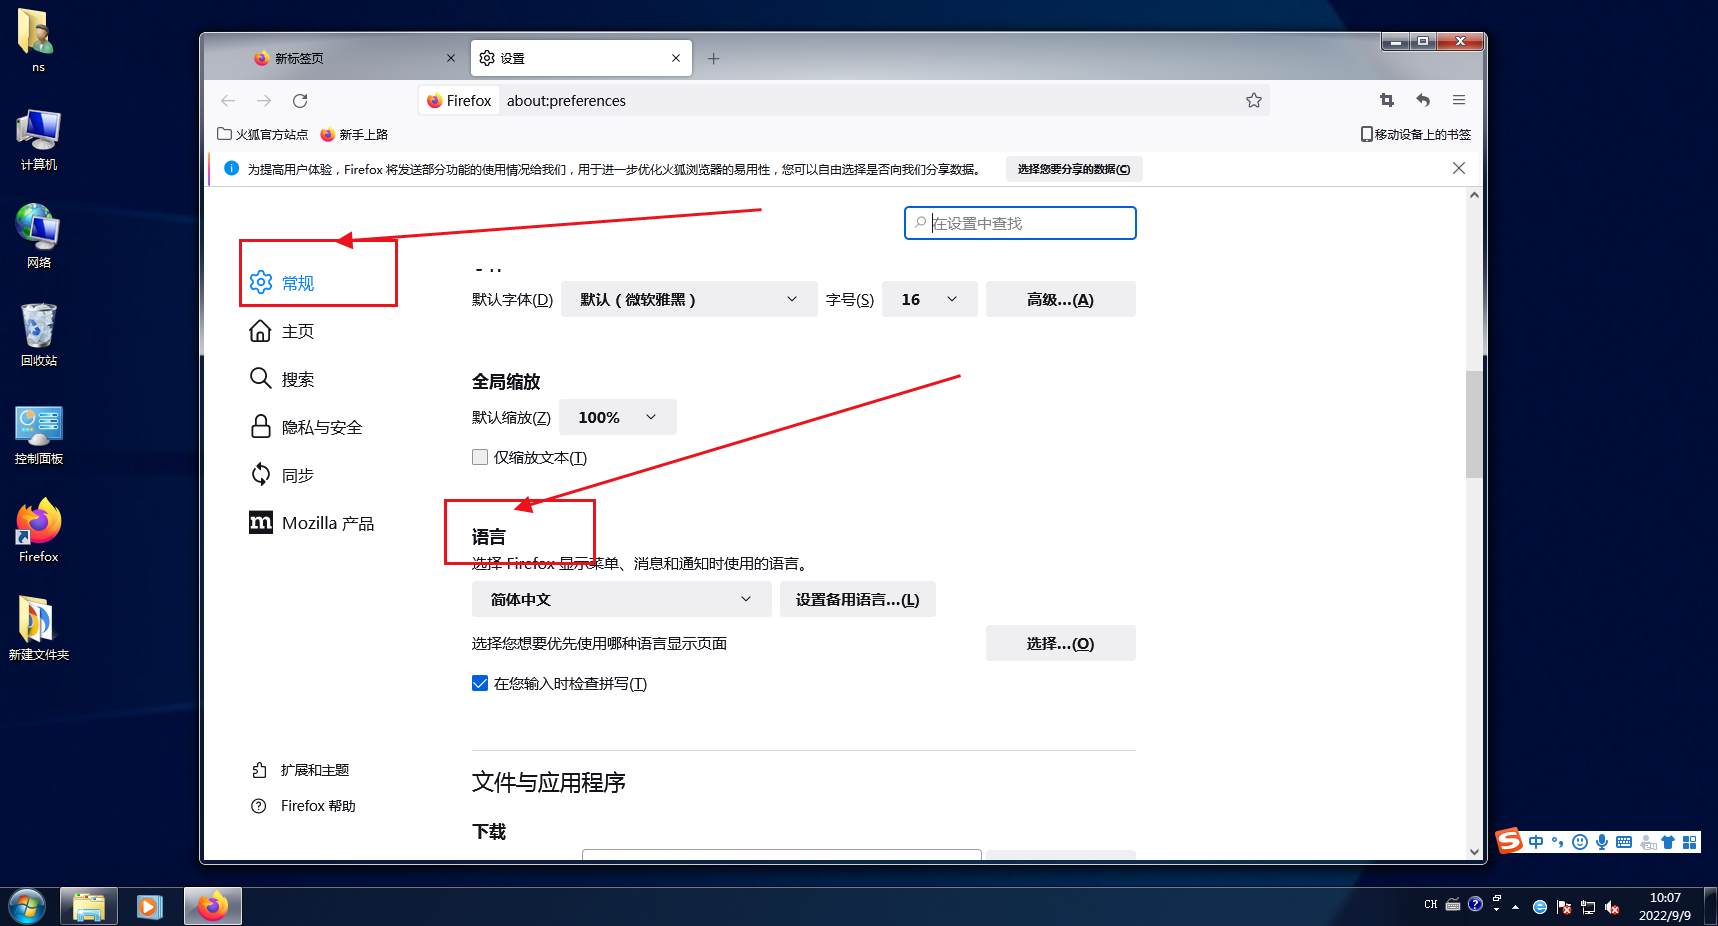The height and width of the screenshot is (926, 1718).
Task: Close the 设置 tab
Action: 676,58
